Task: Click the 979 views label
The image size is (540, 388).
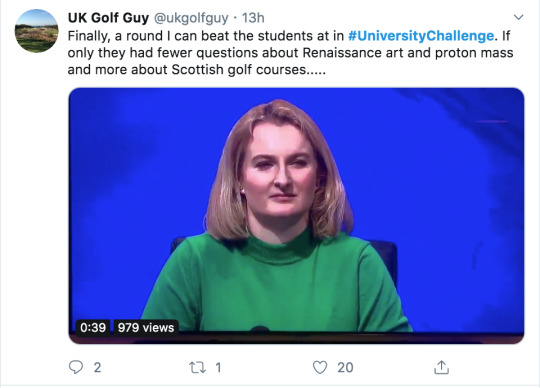Action: (x=146, y=327)
